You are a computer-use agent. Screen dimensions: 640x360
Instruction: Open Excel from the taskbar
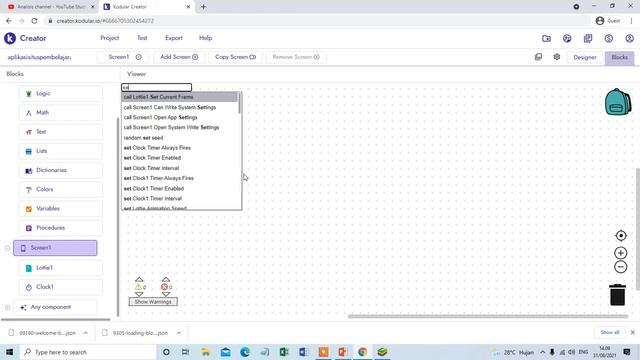[x=284, y=352]
